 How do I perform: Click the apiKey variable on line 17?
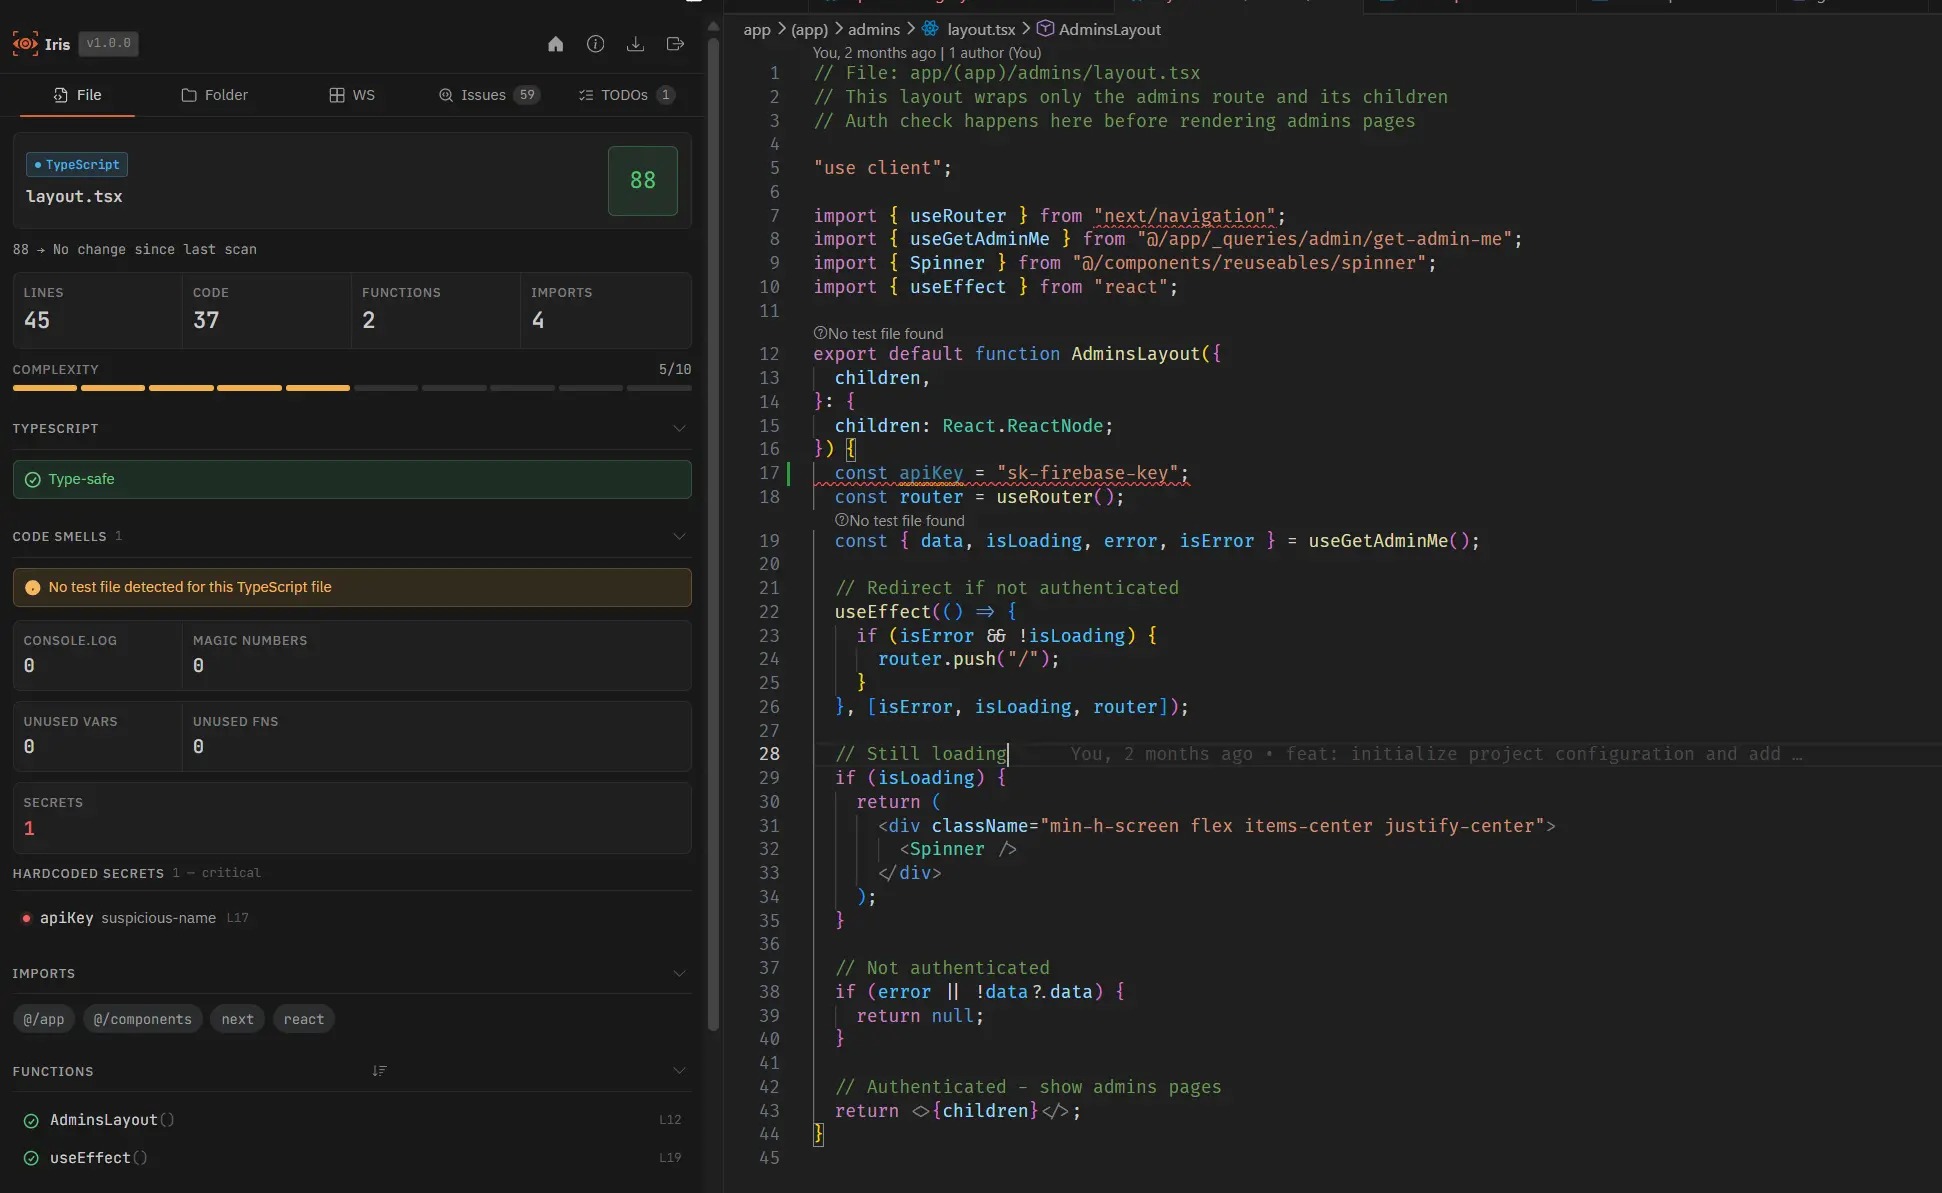[931, 473]
